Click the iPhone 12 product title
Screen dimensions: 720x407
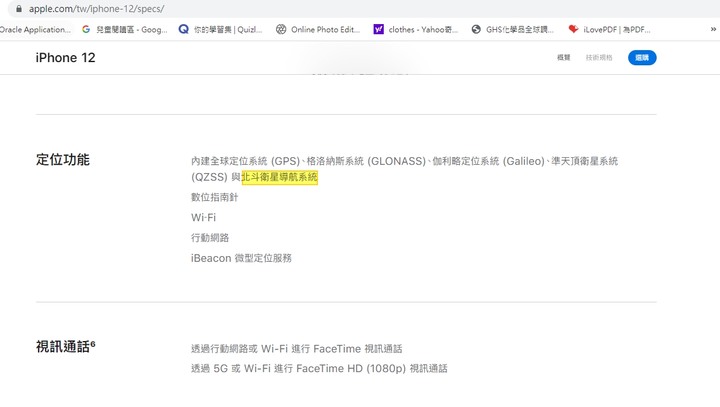pos(65,58)
